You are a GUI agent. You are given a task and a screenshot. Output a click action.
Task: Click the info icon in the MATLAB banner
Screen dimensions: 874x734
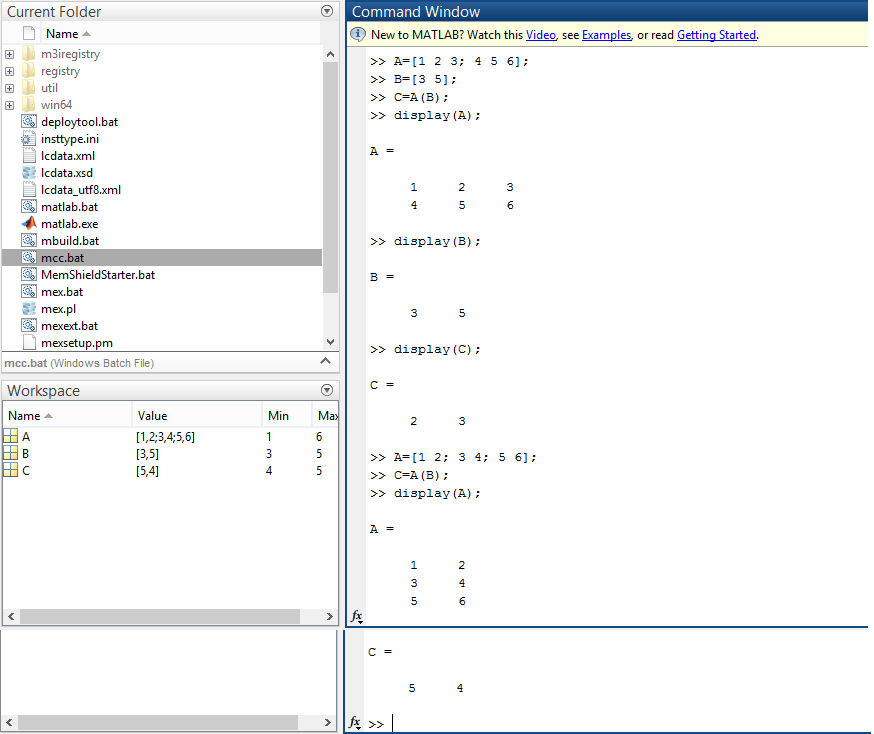click(x=358, y=35)
